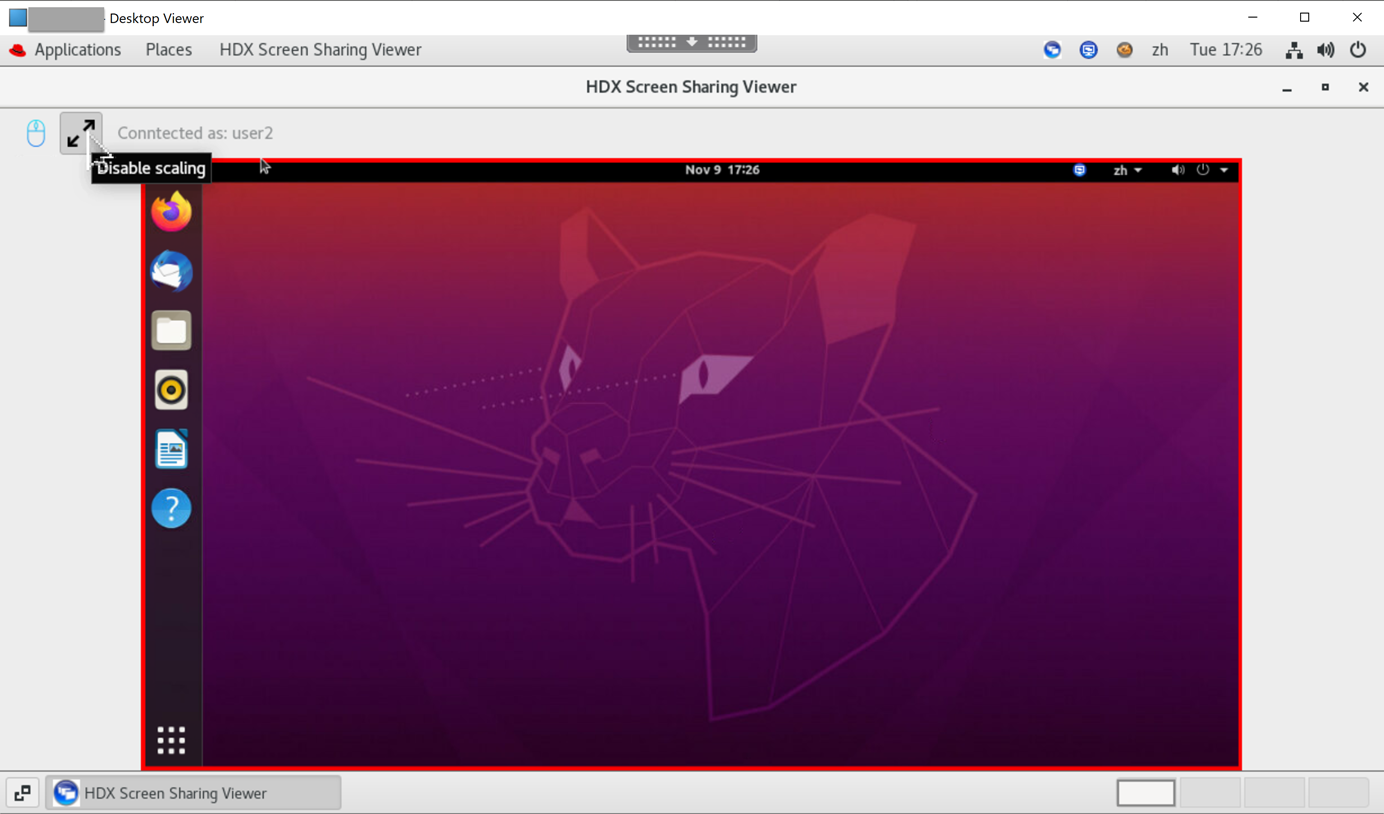Expand the Desktop Viewer toolbar handle
The image size is (1384, 814).
pyautogui.click(x=692, y=42)
